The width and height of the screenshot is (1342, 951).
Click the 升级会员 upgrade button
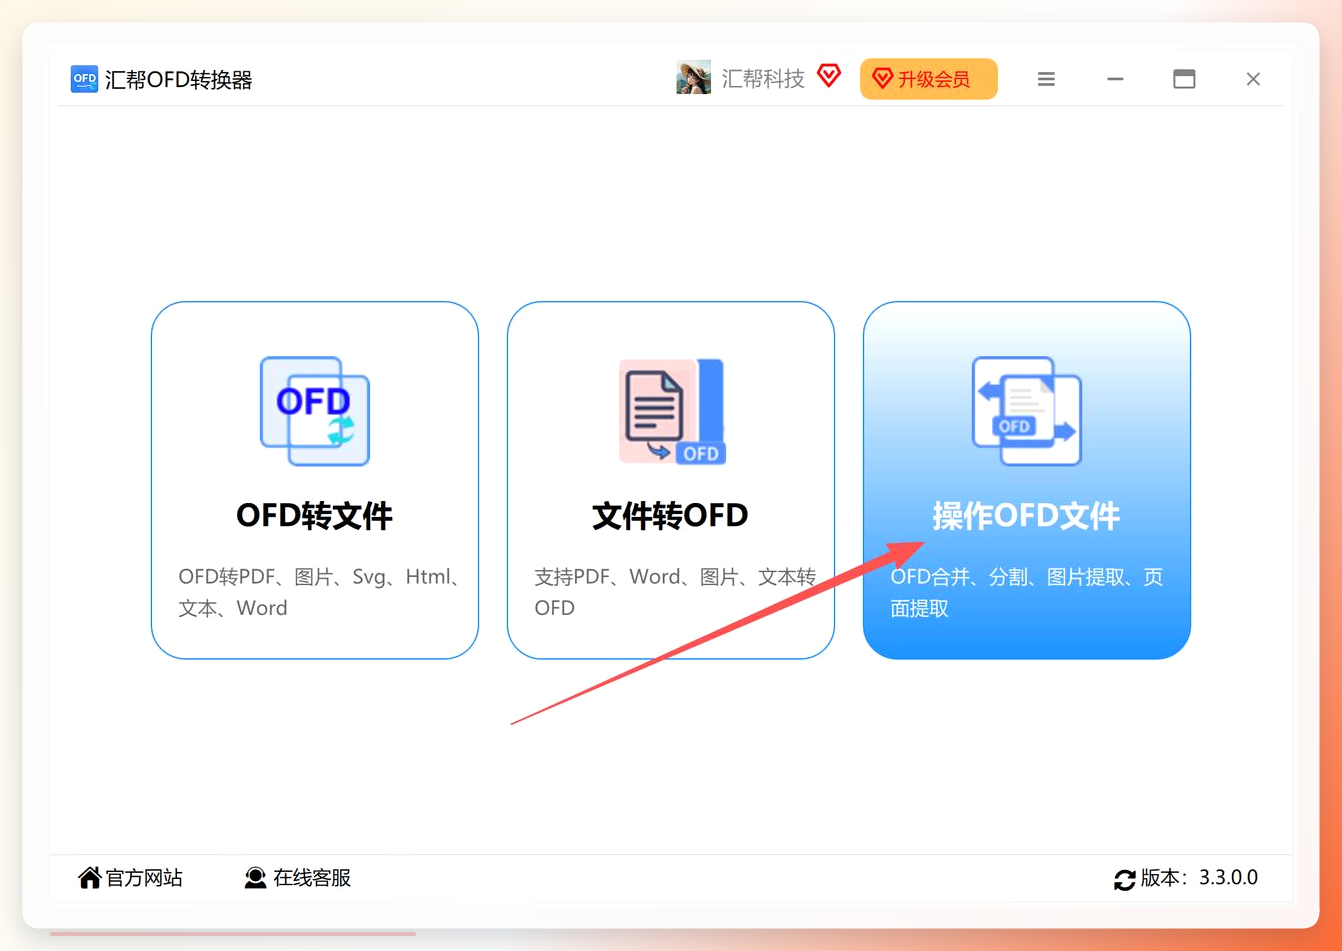[x=929, y=79]
